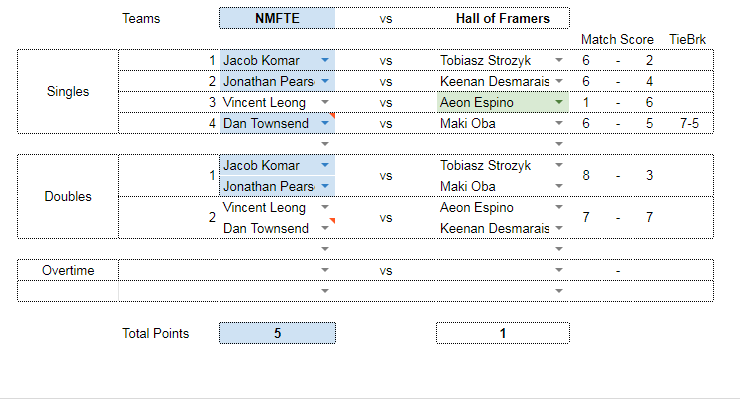Select the NMFTE total points cell showing 5
This screenshot has height=400, width=740.
click(x=278, y=333)
